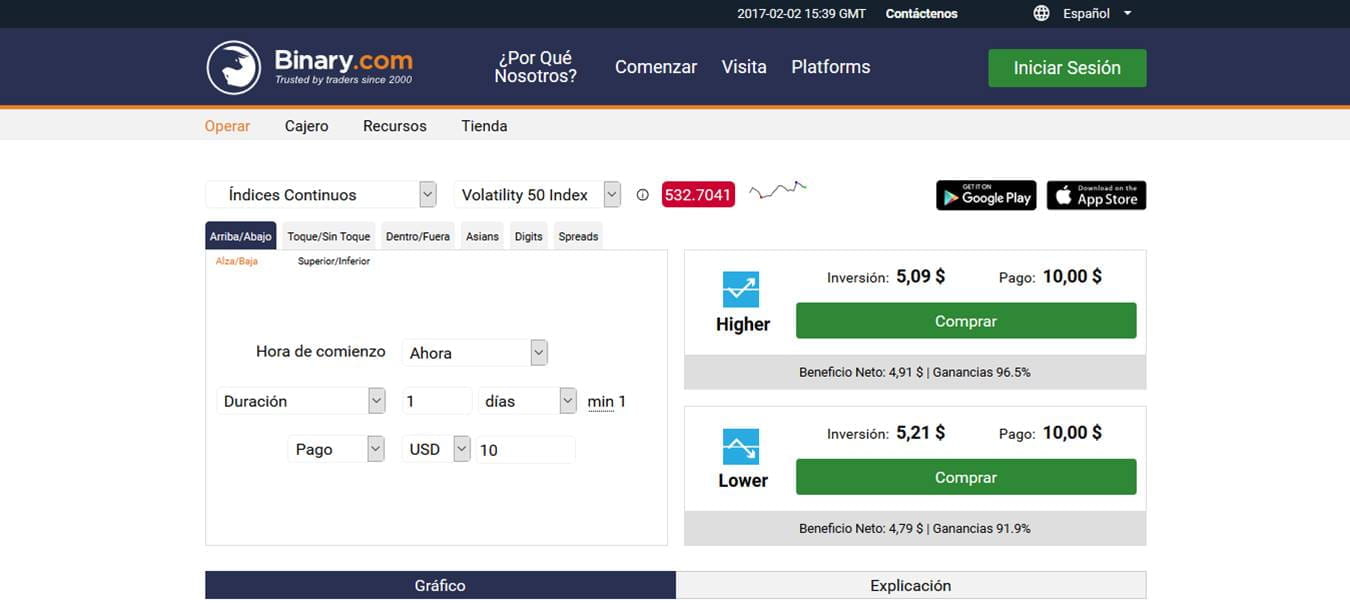This screenshot has width=1350, height=603.
Task: Click the Lower contract icon
Action: tap(741, 446)
